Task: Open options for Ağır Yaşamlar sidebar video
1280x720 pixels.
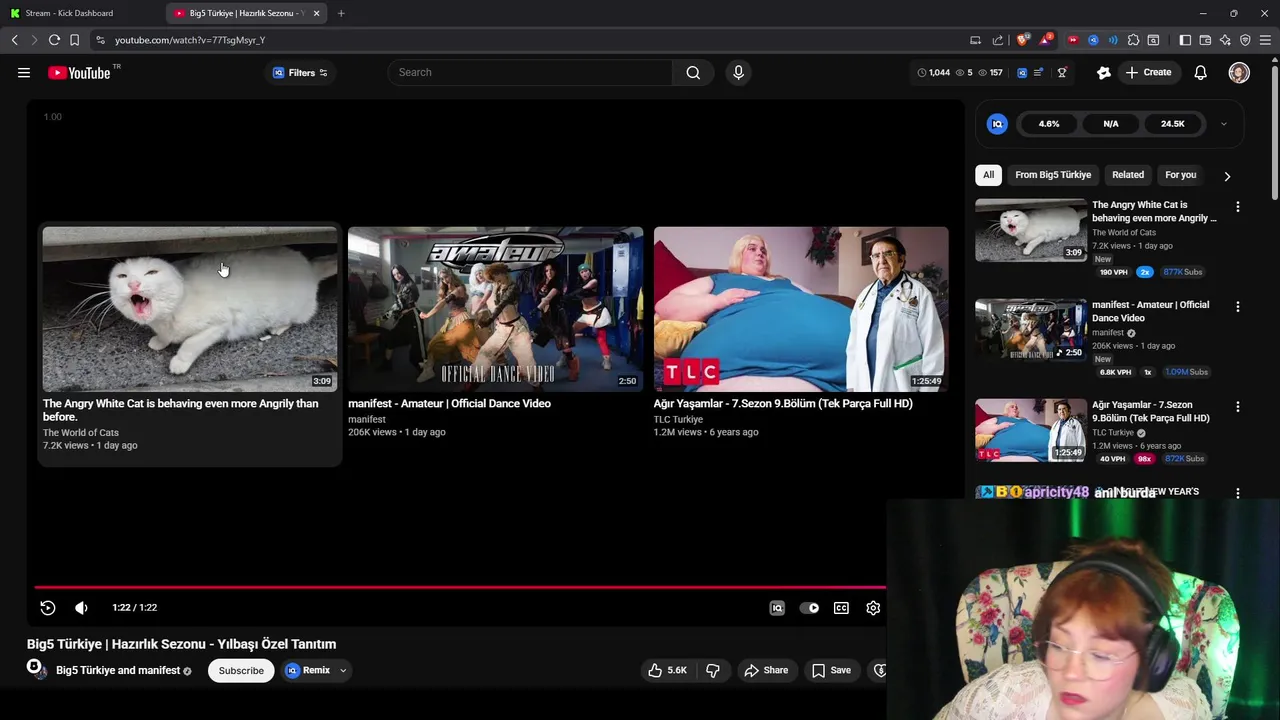Action: [1238, 406]
